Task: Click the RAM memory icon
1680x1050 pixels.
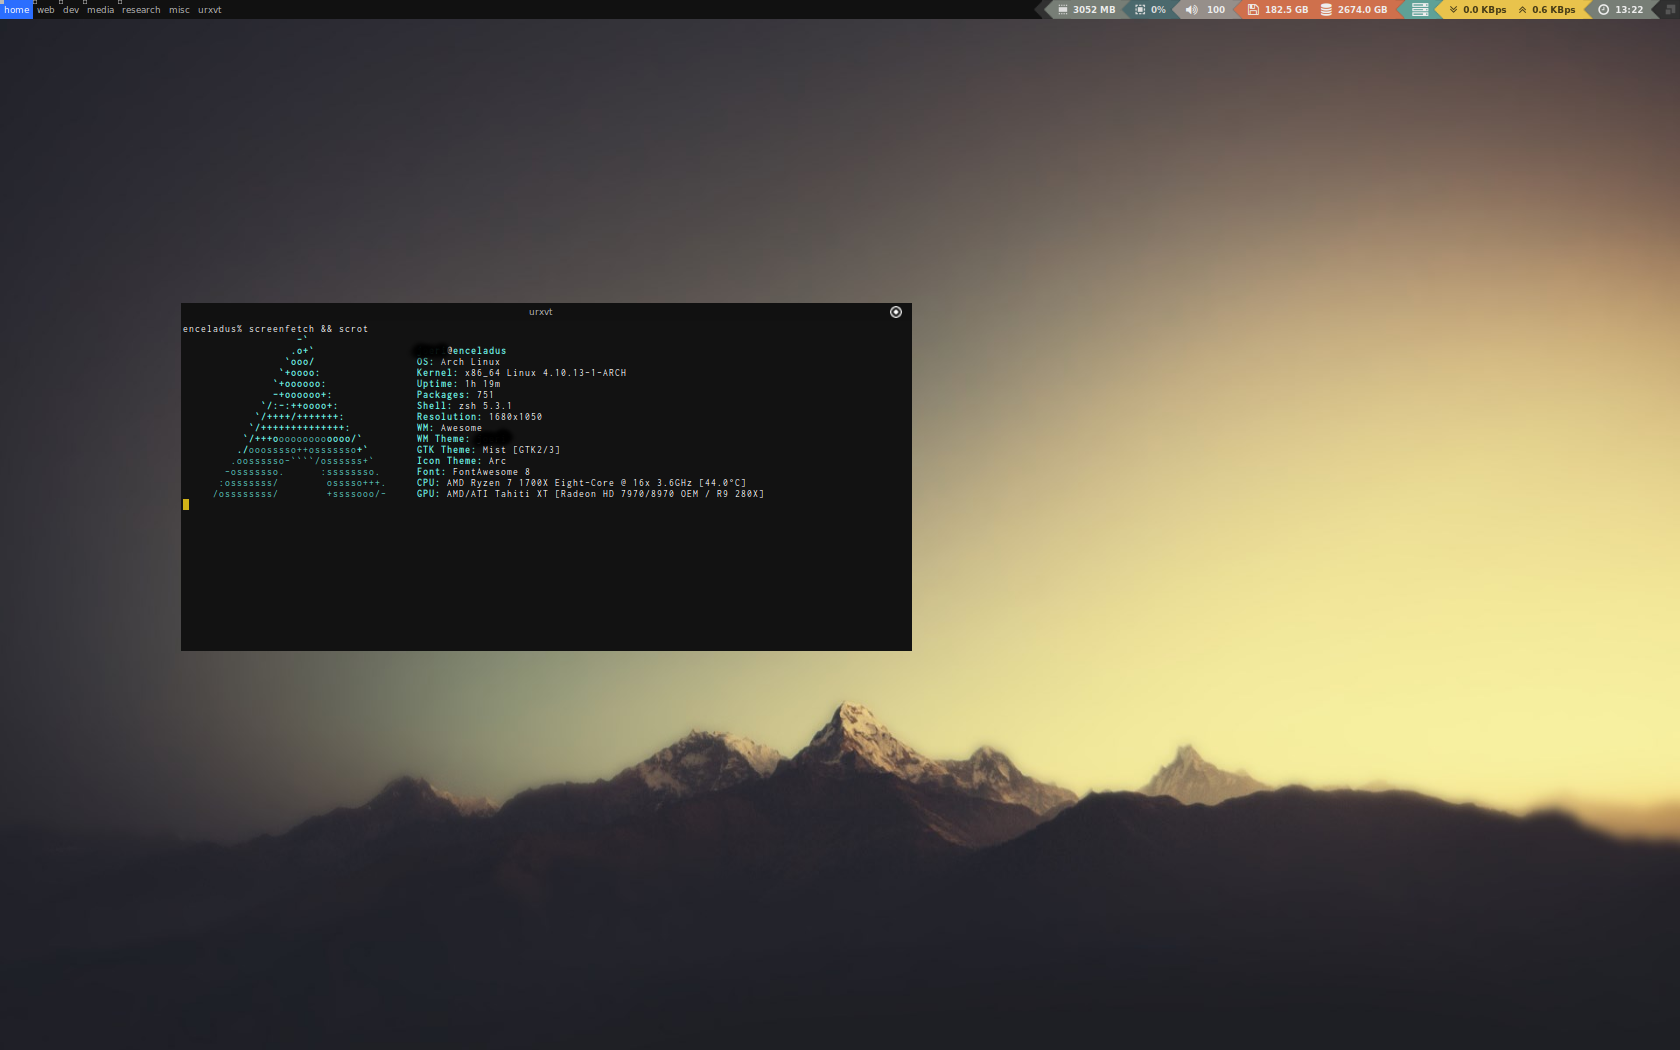Action: click(x=1062, y=9)
